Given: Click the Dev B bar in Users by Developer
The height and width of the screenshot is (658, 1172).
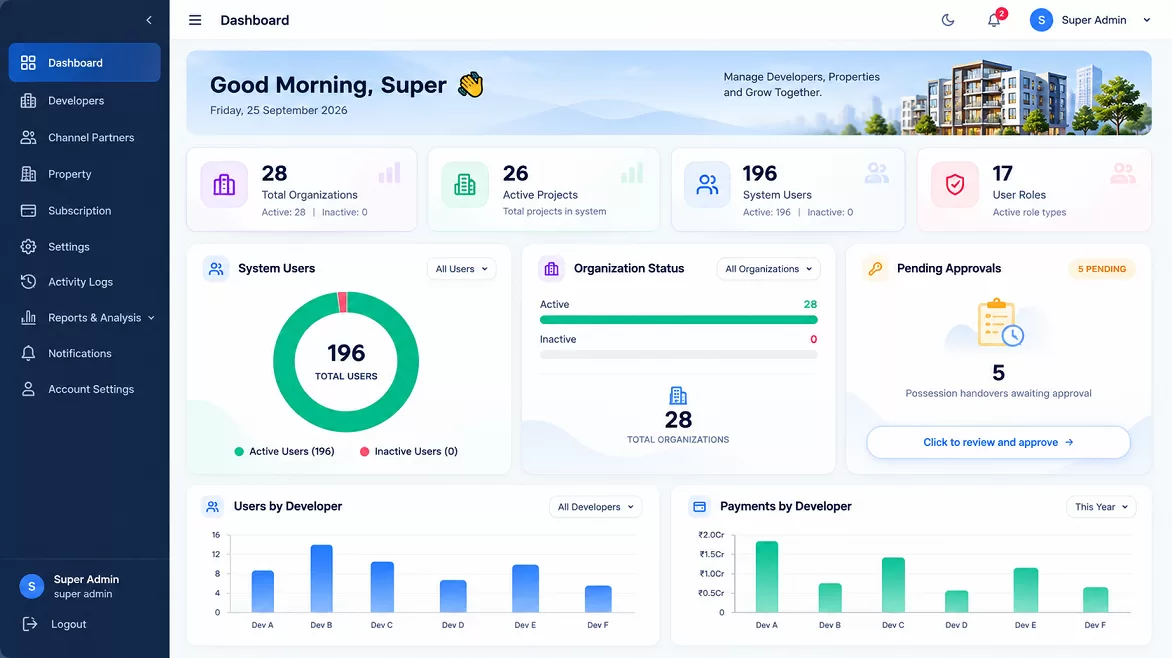Looking at the screenshot, I should (321, 579).
